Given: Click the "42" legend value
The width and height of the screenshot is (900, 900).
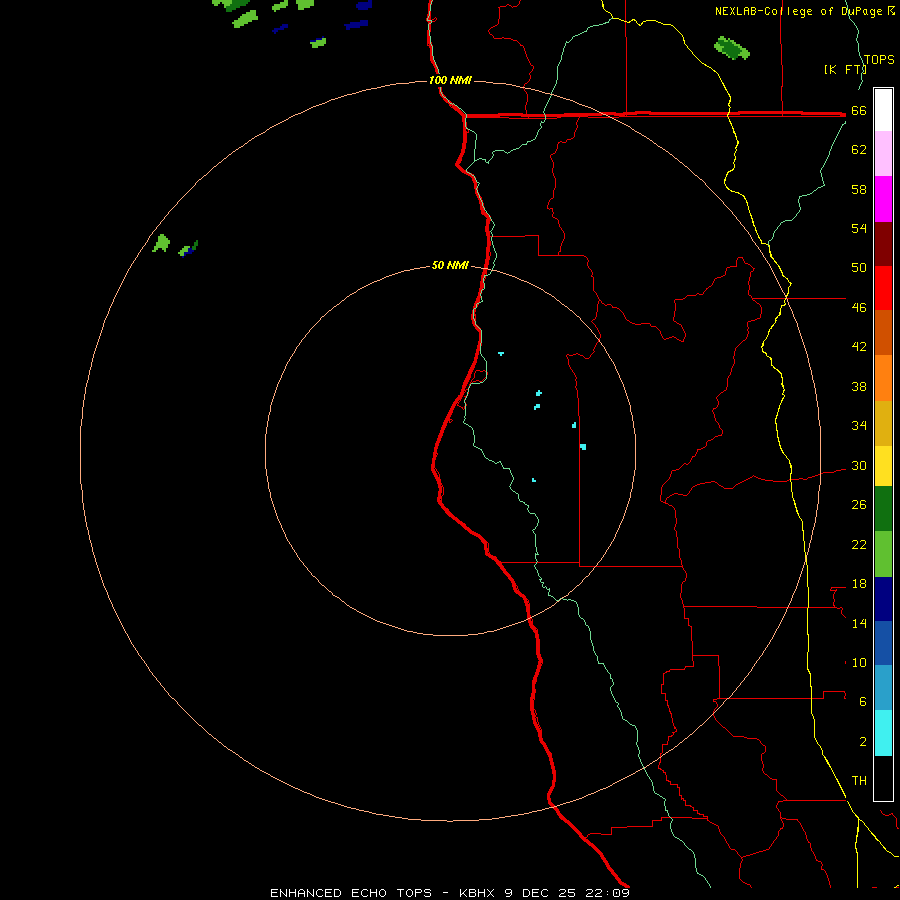Looking at the screenshot, I should pyautogui.click(x=859, y=347).
